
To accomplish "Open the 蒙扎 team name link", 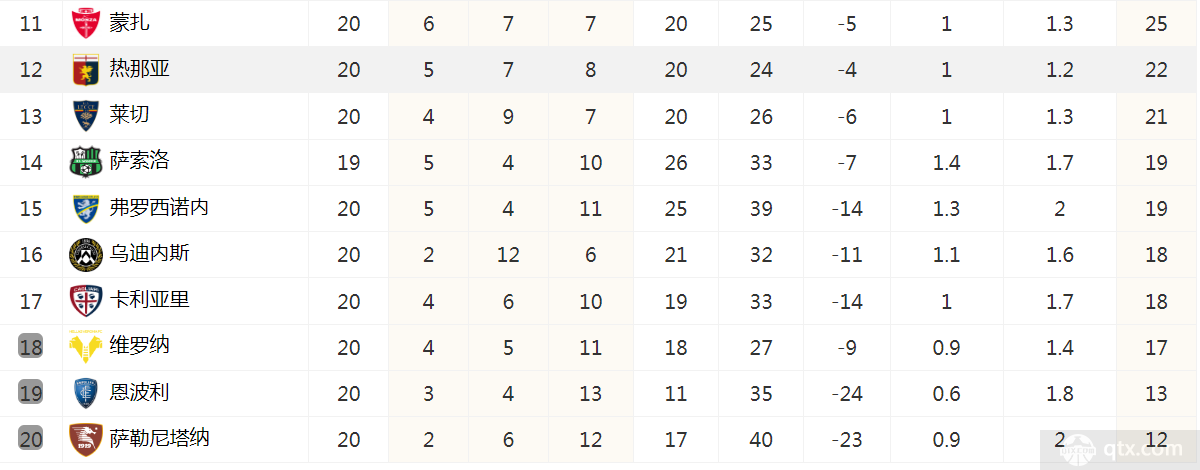I will coord(130,23).
